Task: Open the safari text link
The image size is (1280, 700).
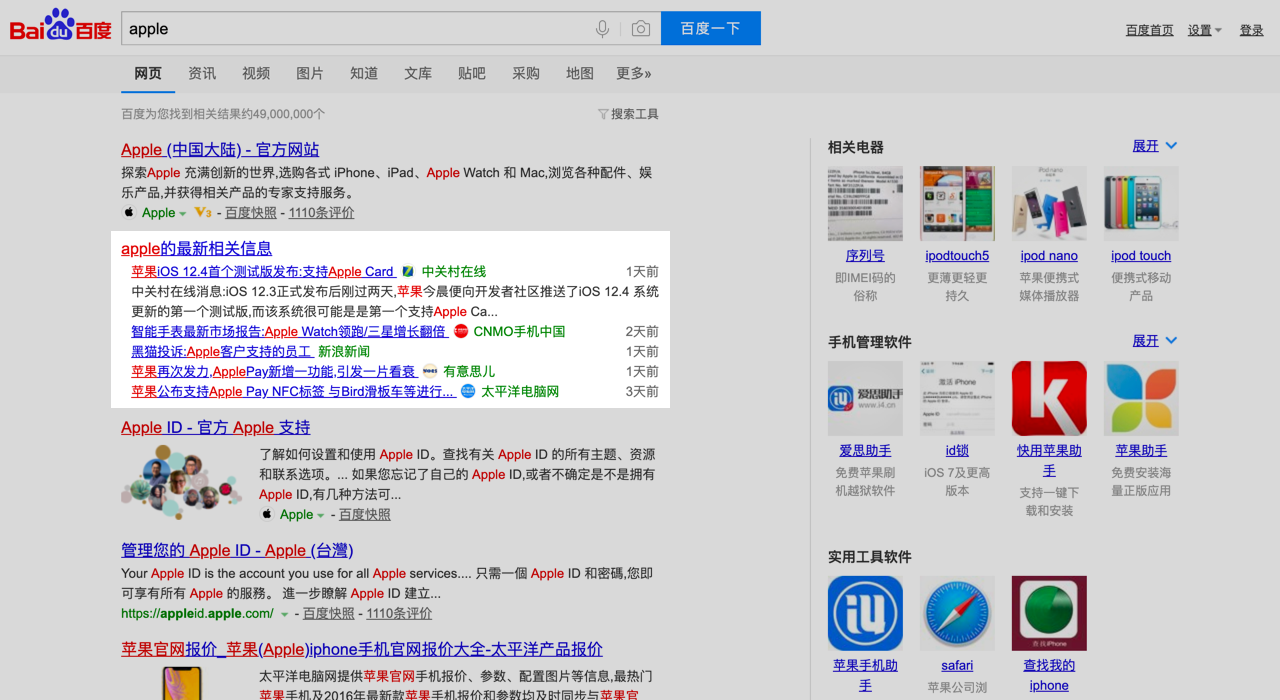Action: pyautogui.click(x=957, y=666)
